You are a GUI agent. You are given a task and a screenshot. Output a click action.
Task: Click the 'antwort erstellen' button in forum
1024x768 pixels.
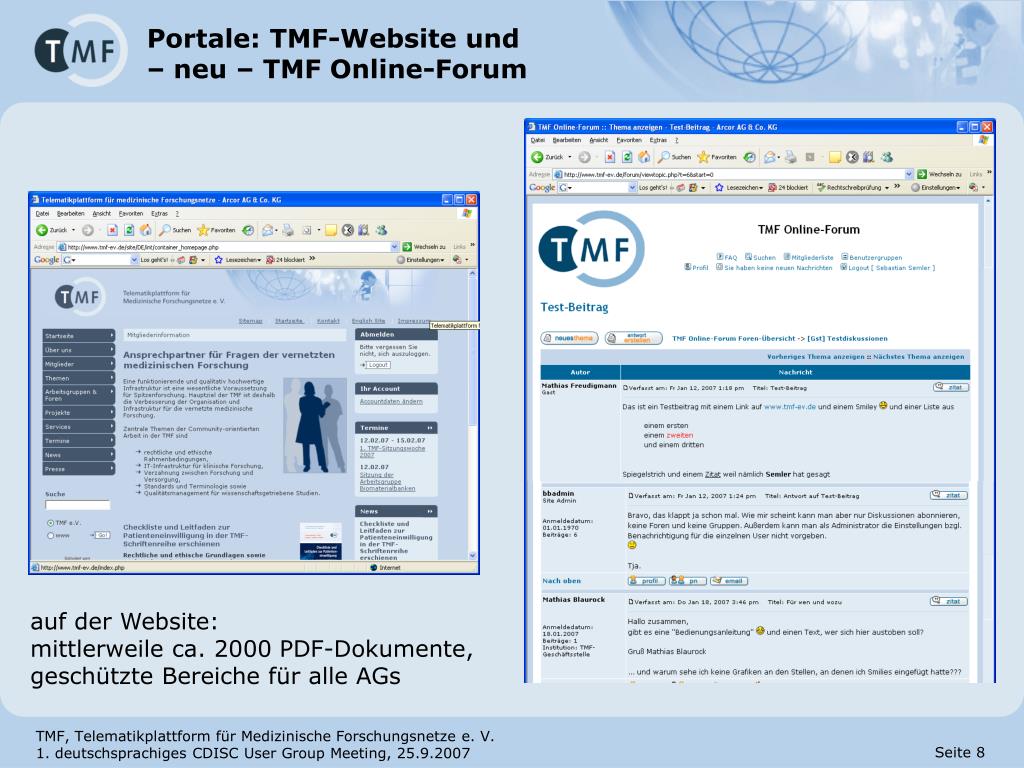tap(633, 338)
